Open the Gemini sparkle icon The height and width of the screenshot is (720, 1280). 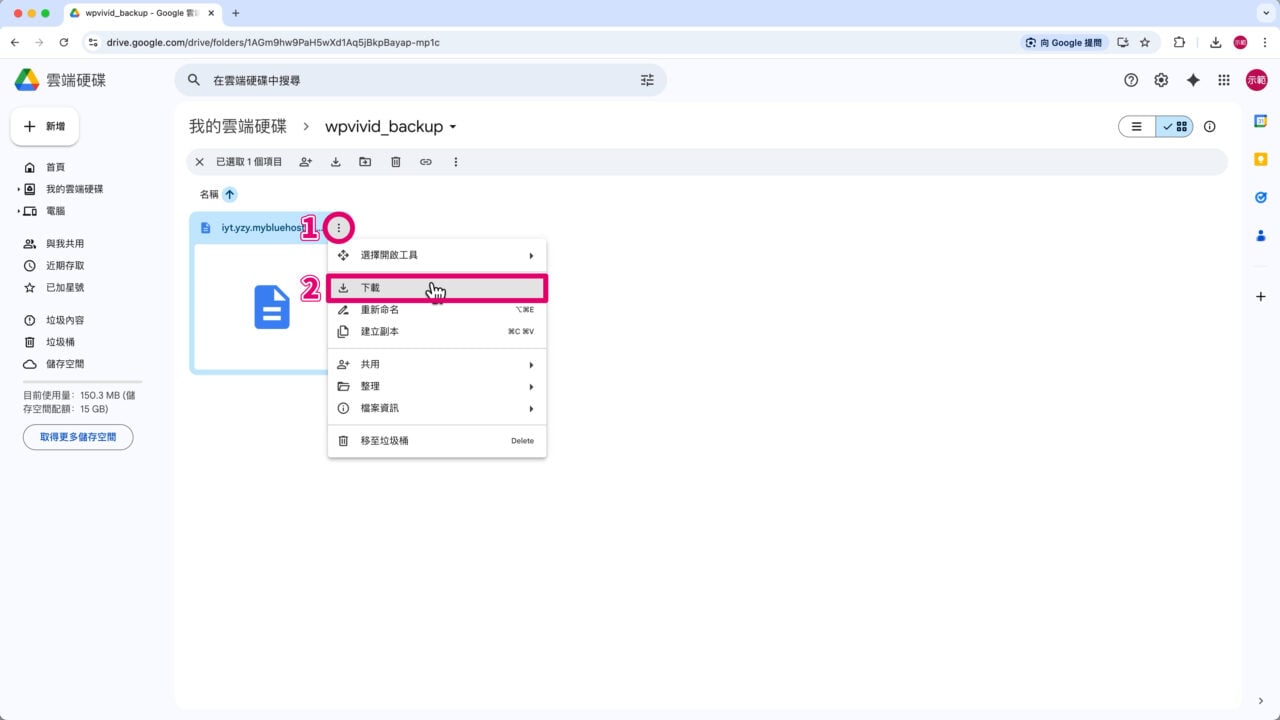pyautogui.click(x=1192, y=80)
